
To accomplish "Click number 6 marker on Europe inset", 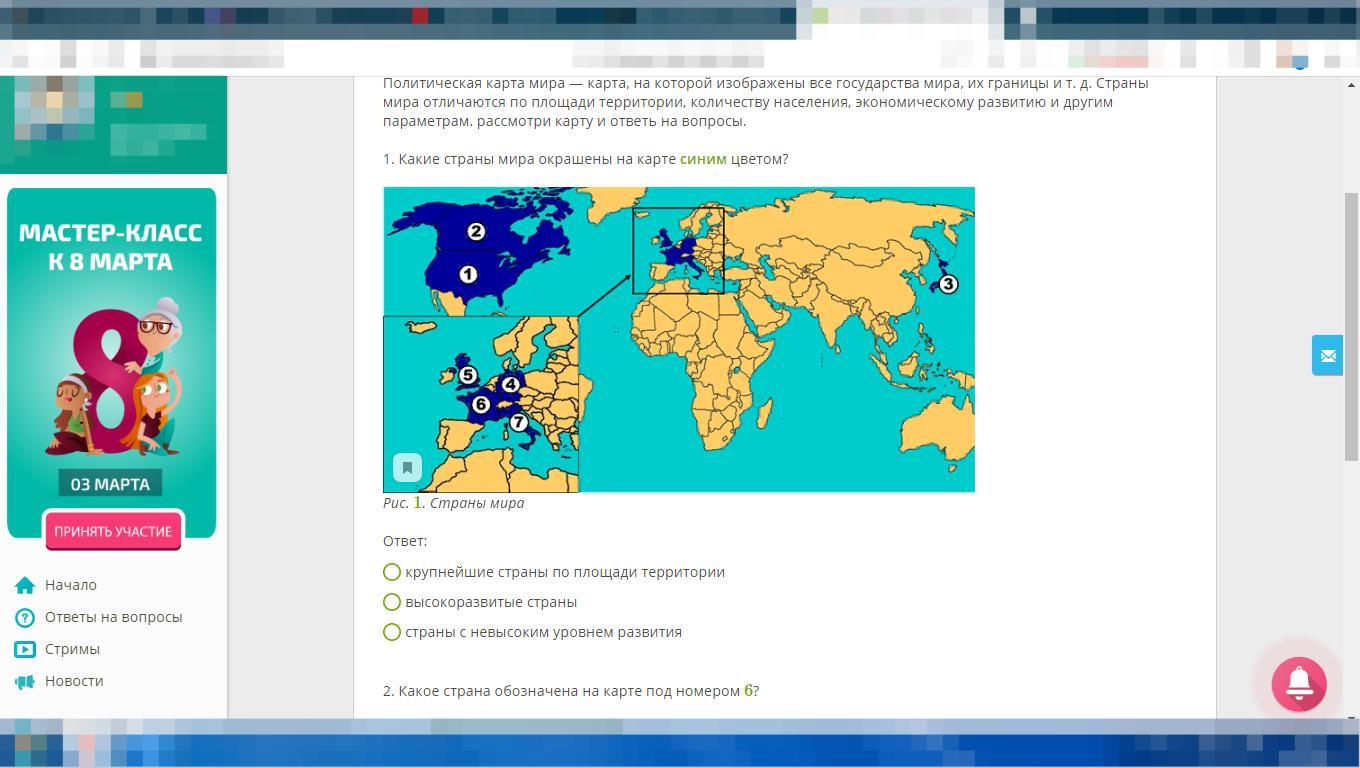I will pyautogui.click(x=481, y=404).
